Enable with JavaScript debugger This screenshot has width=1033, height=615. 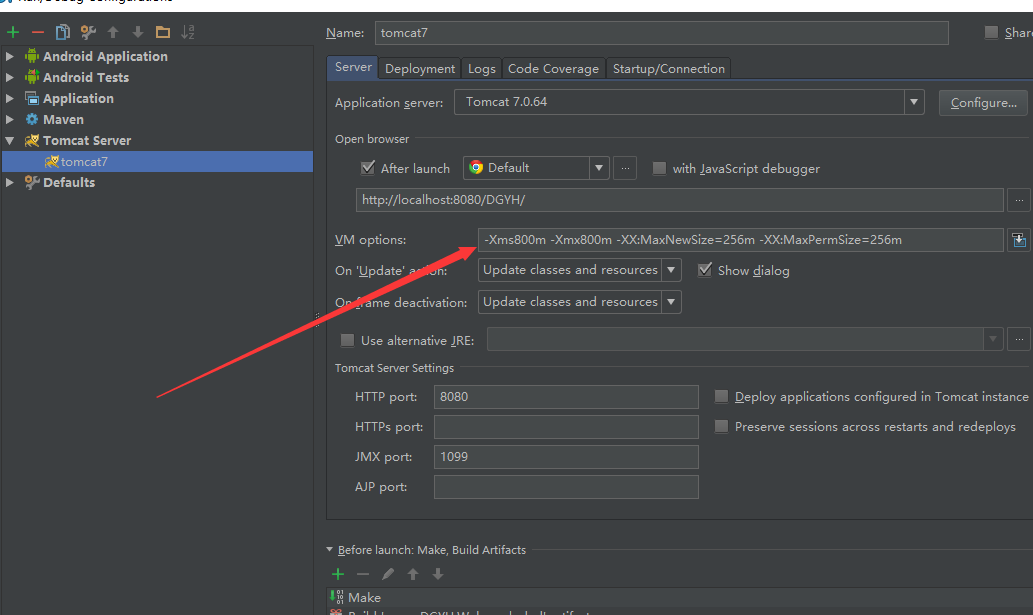point(659,169)
